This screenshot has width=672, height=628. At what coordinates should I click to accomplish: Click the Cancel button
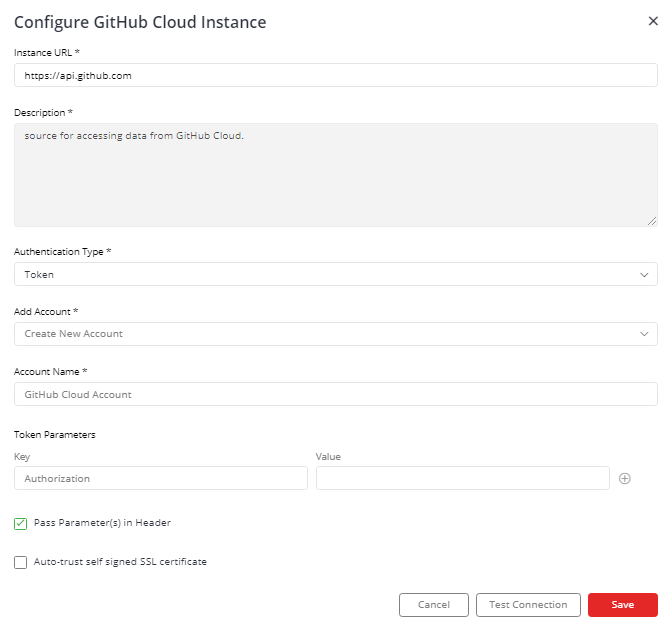(433, 605)
